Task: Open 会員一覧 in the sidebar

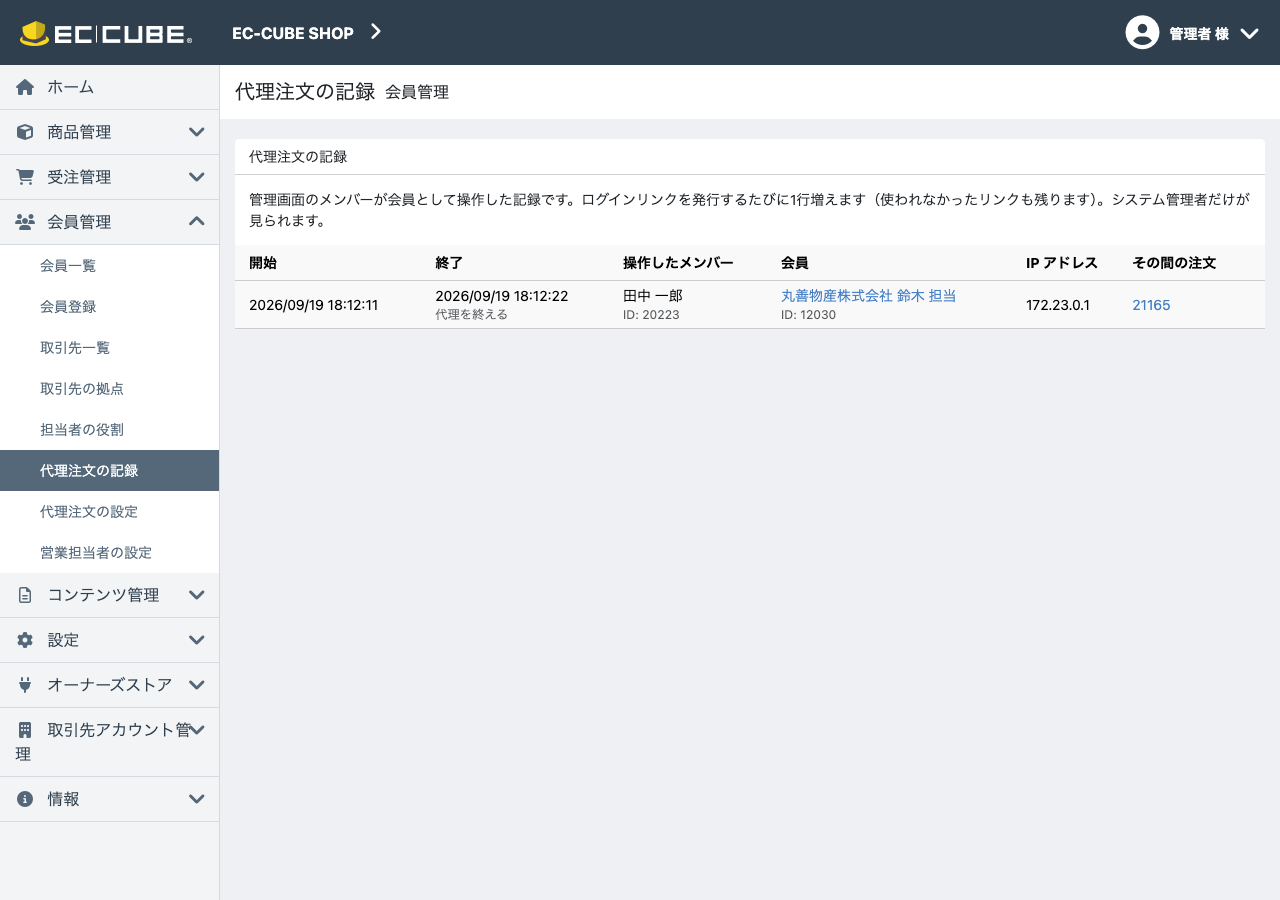Action: point(110,266)
